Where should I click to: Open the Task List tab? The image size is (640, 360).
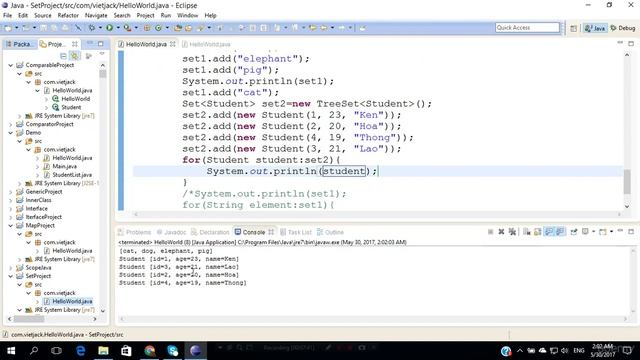pyautogui.click(x=296, y=232)
